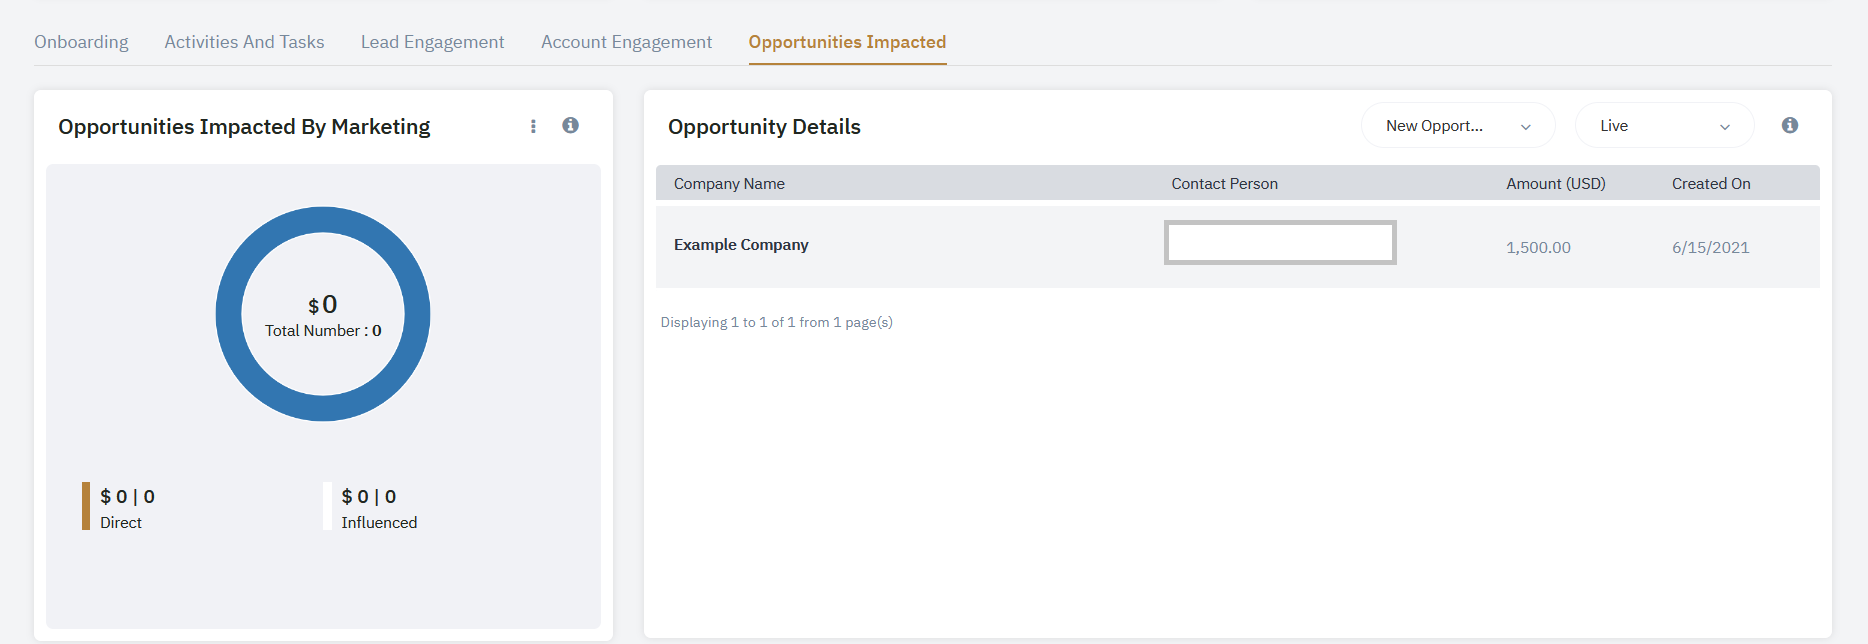Click the blue donut chart ring
This screenshot has height=644, width=1868.
(x=229, y=314)
